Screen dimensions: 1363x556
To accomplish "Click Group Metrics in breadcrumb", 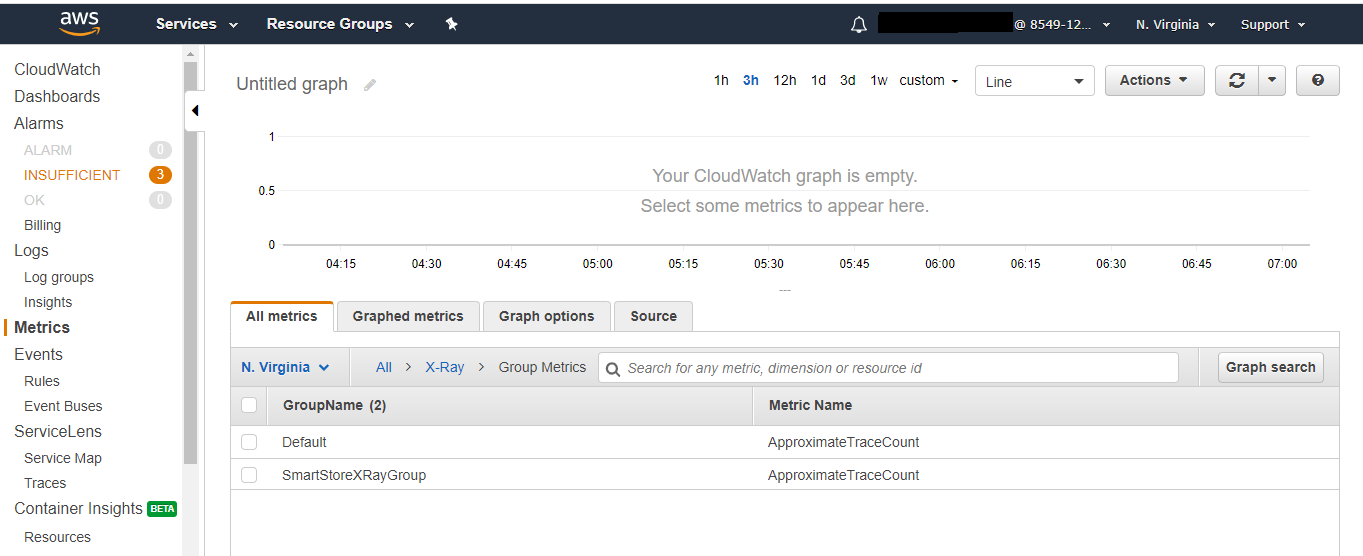I will [542, 367].
